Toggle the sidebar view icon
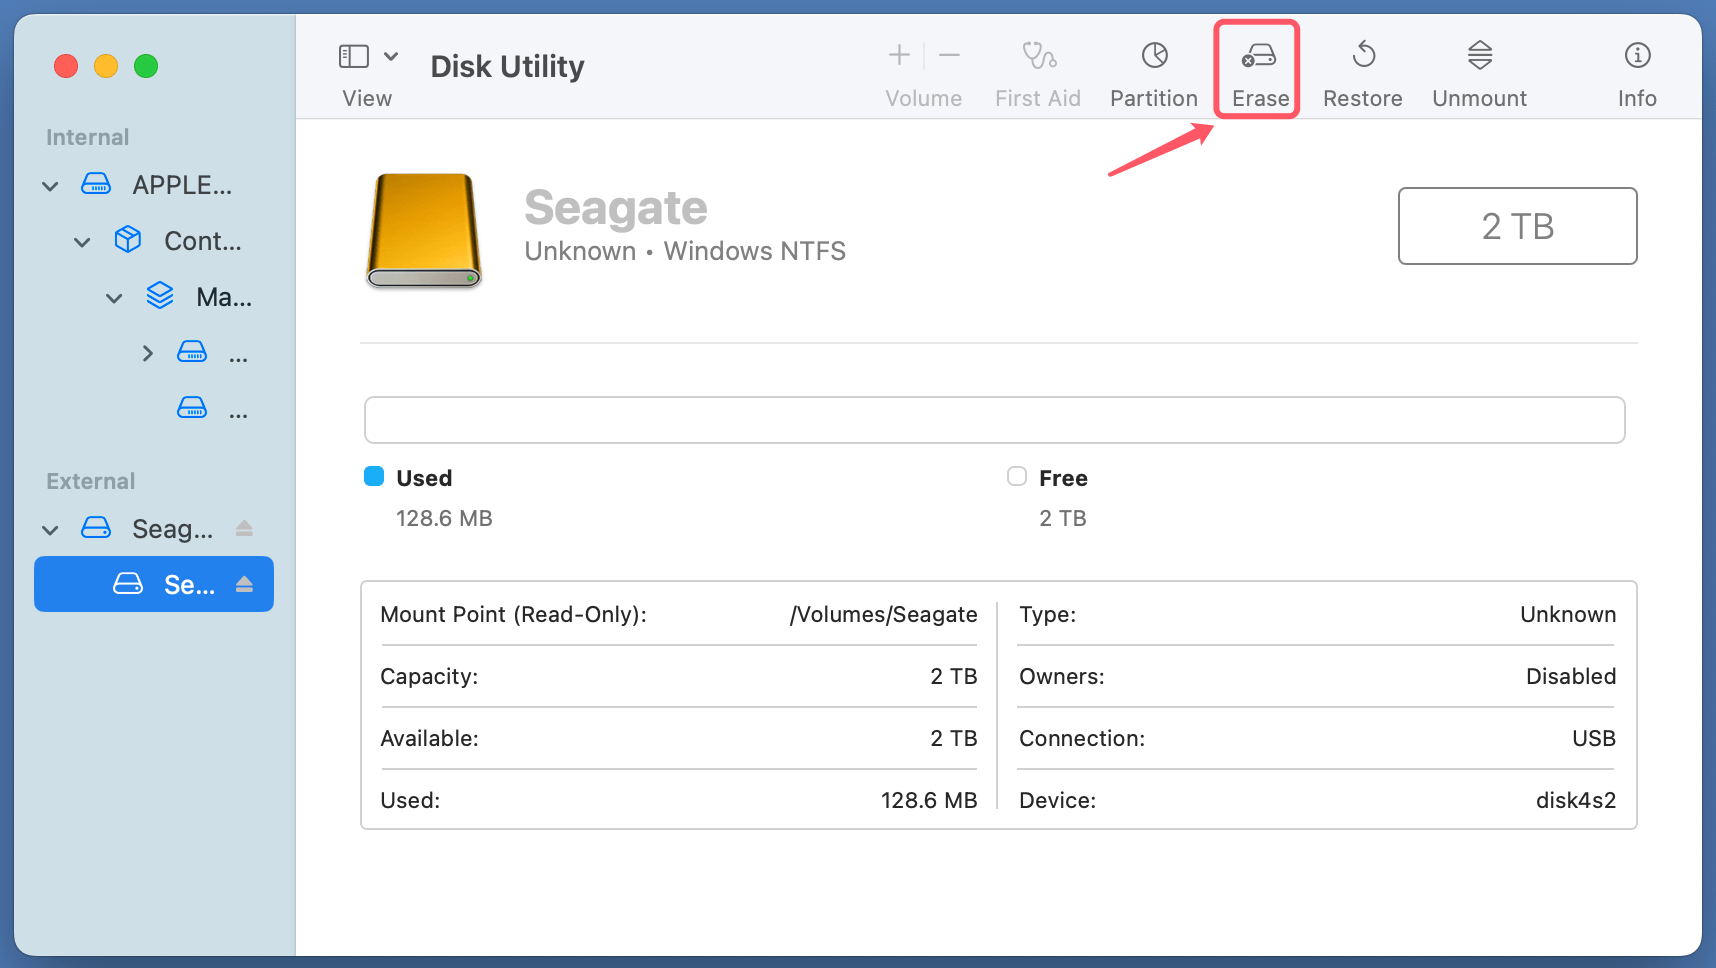Screen dimensions: 1716x968 (x=353, y=56)
